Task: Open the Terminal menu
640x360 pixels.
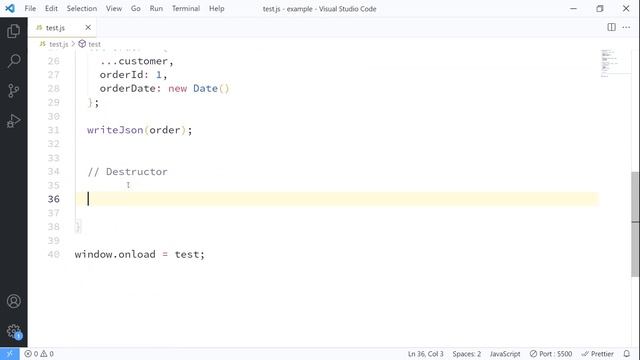Action: pos(186,9)
